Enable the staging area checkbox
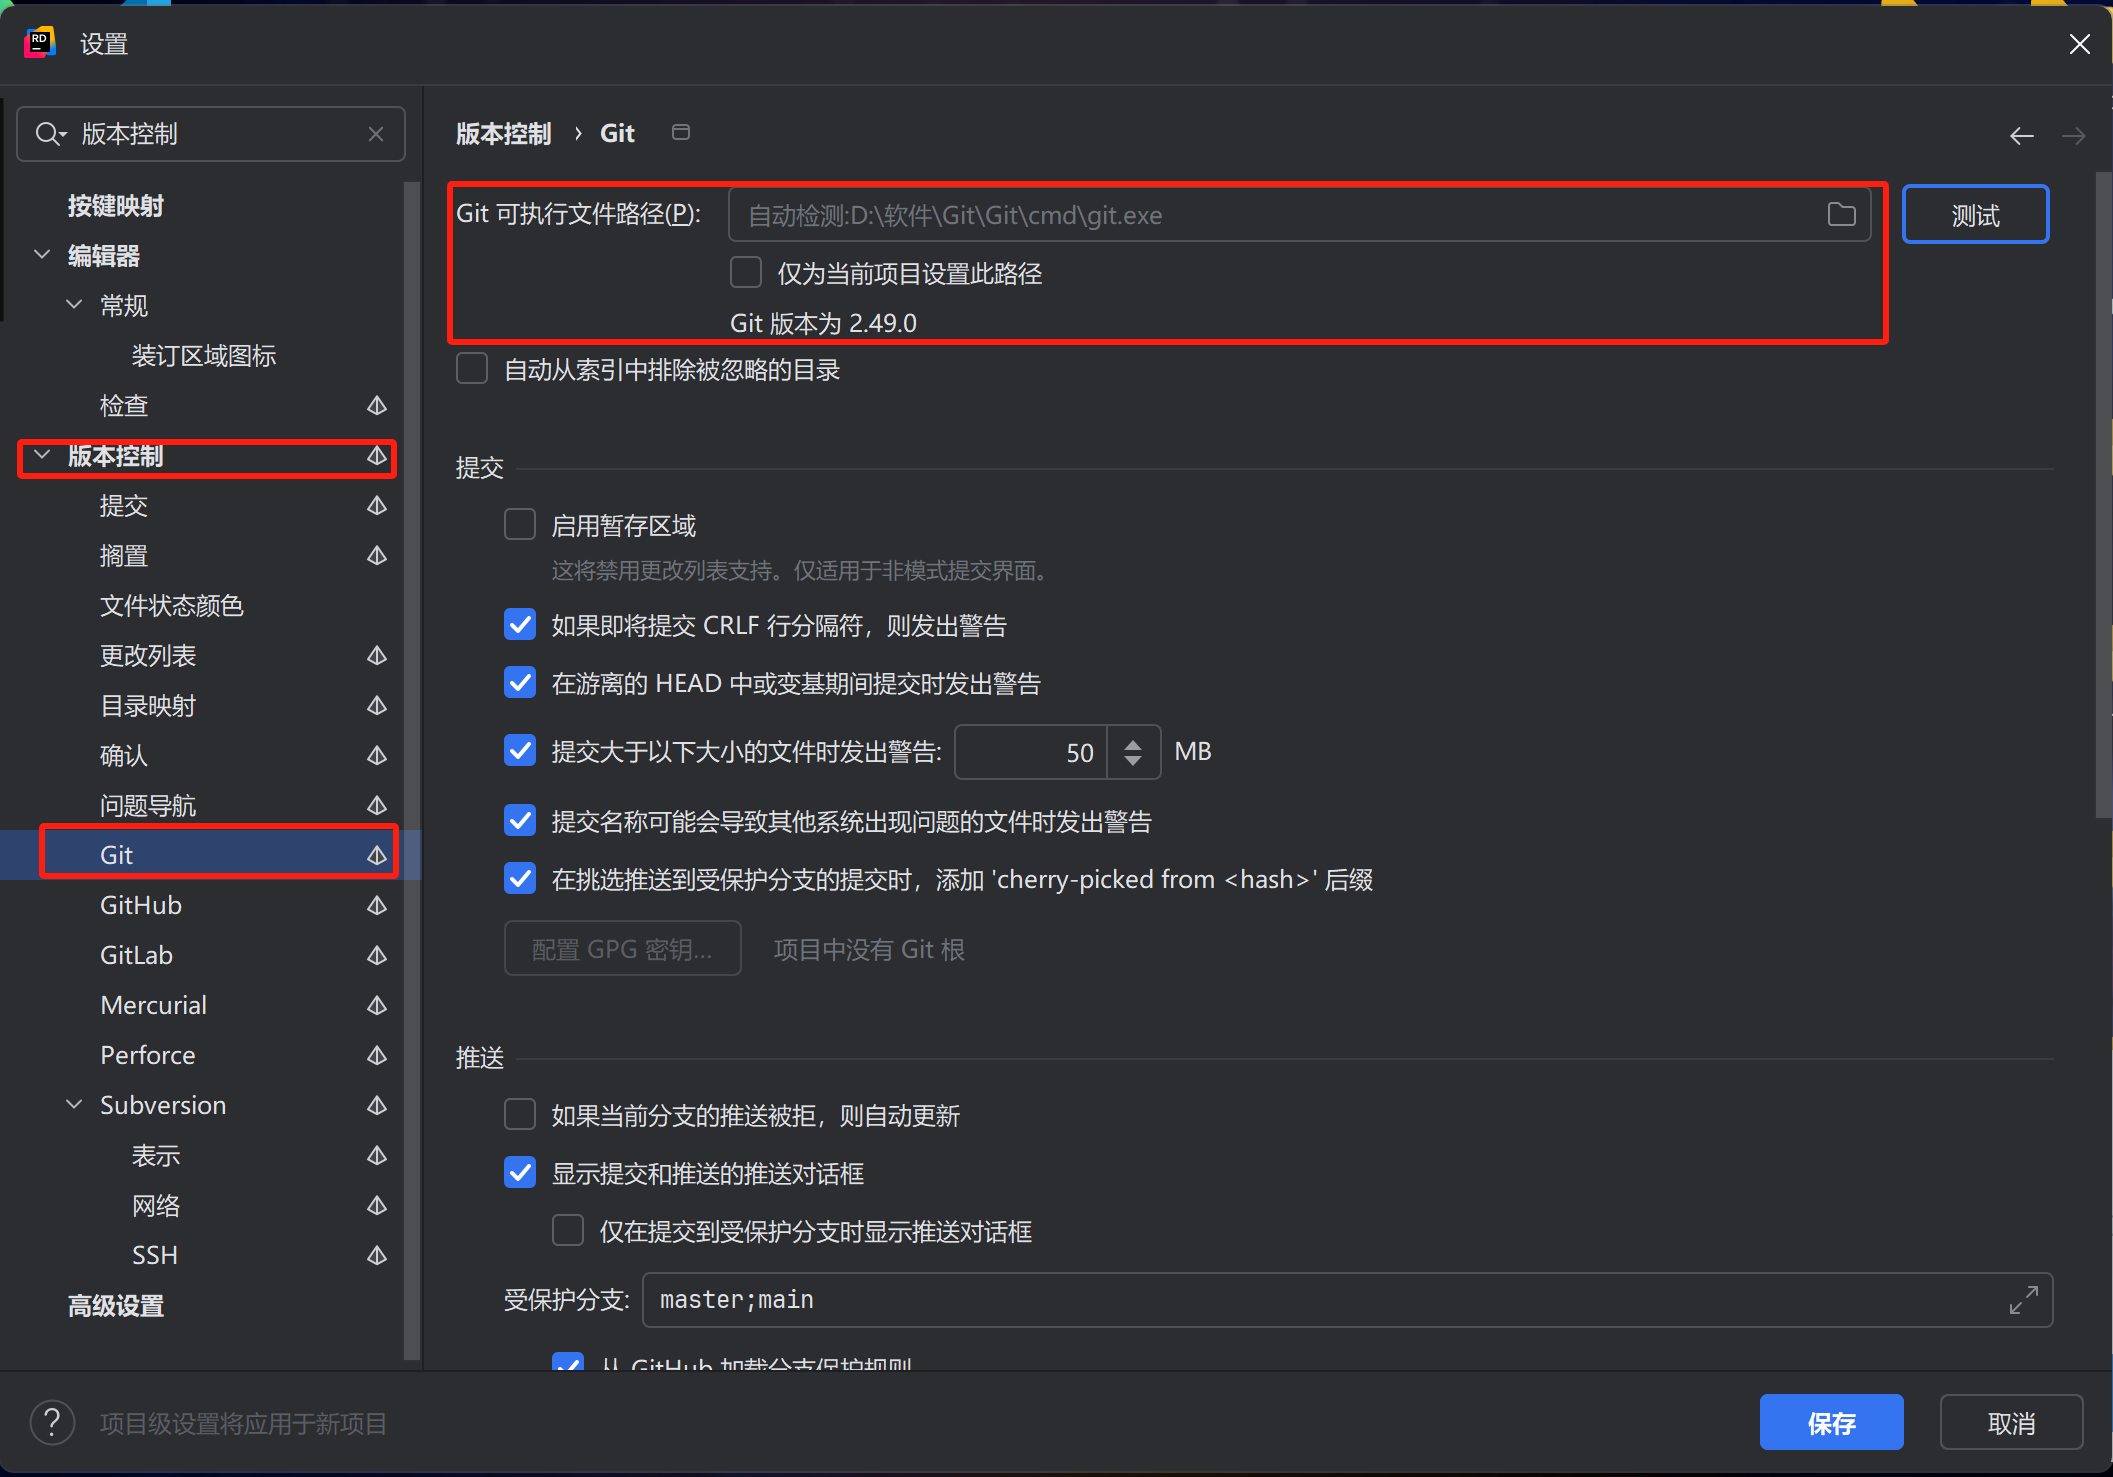 (x=520, y=525)
